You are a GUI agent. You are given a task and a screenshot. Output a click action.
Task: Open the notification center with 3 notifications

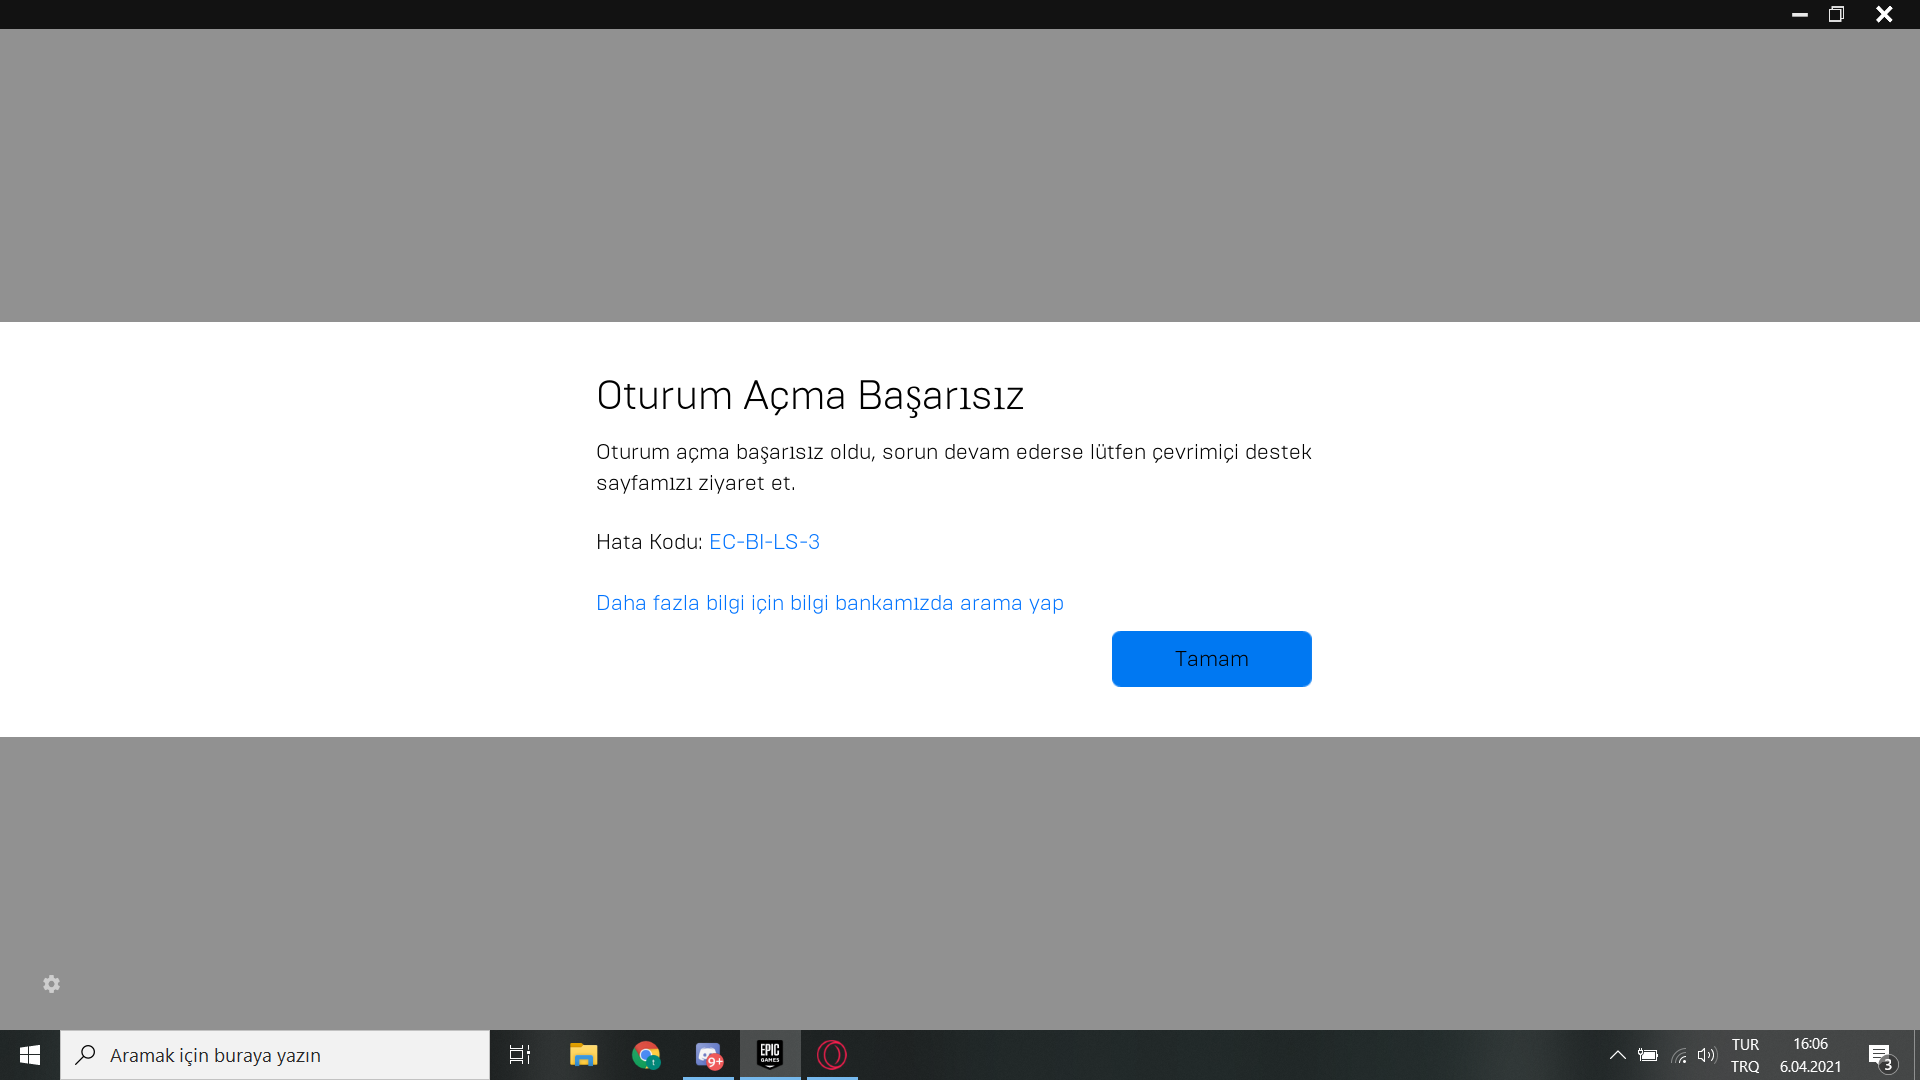pyautogui.click(x=1880, y=1055)
